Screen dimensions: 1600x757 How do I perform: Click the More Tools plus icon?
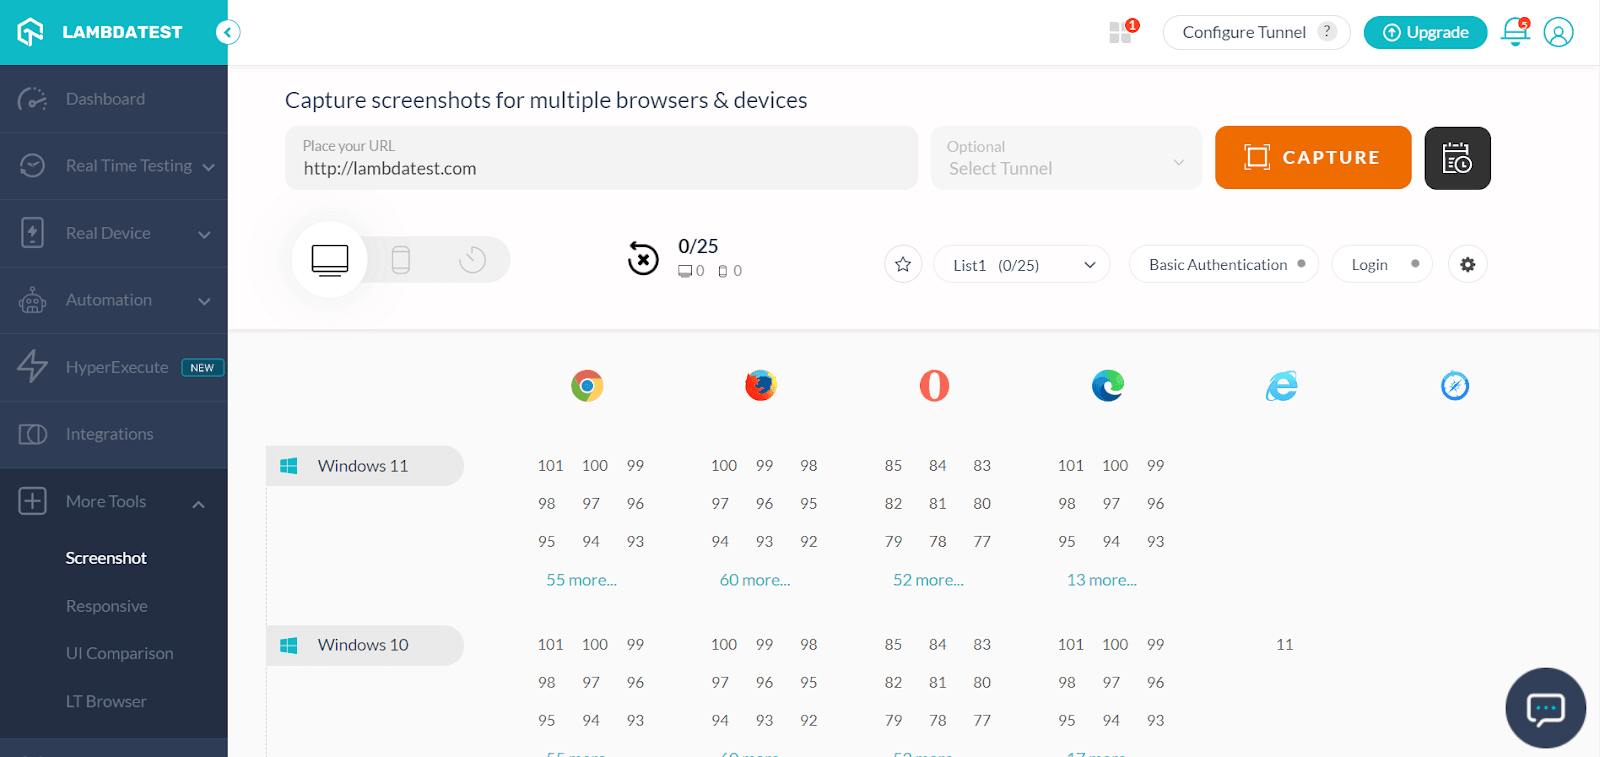click(32, 501)
